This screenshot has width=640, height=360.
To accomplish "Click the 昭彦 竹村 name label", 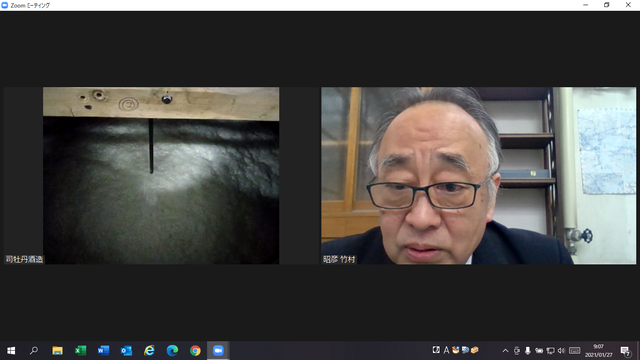I will [x=339, y=259].
